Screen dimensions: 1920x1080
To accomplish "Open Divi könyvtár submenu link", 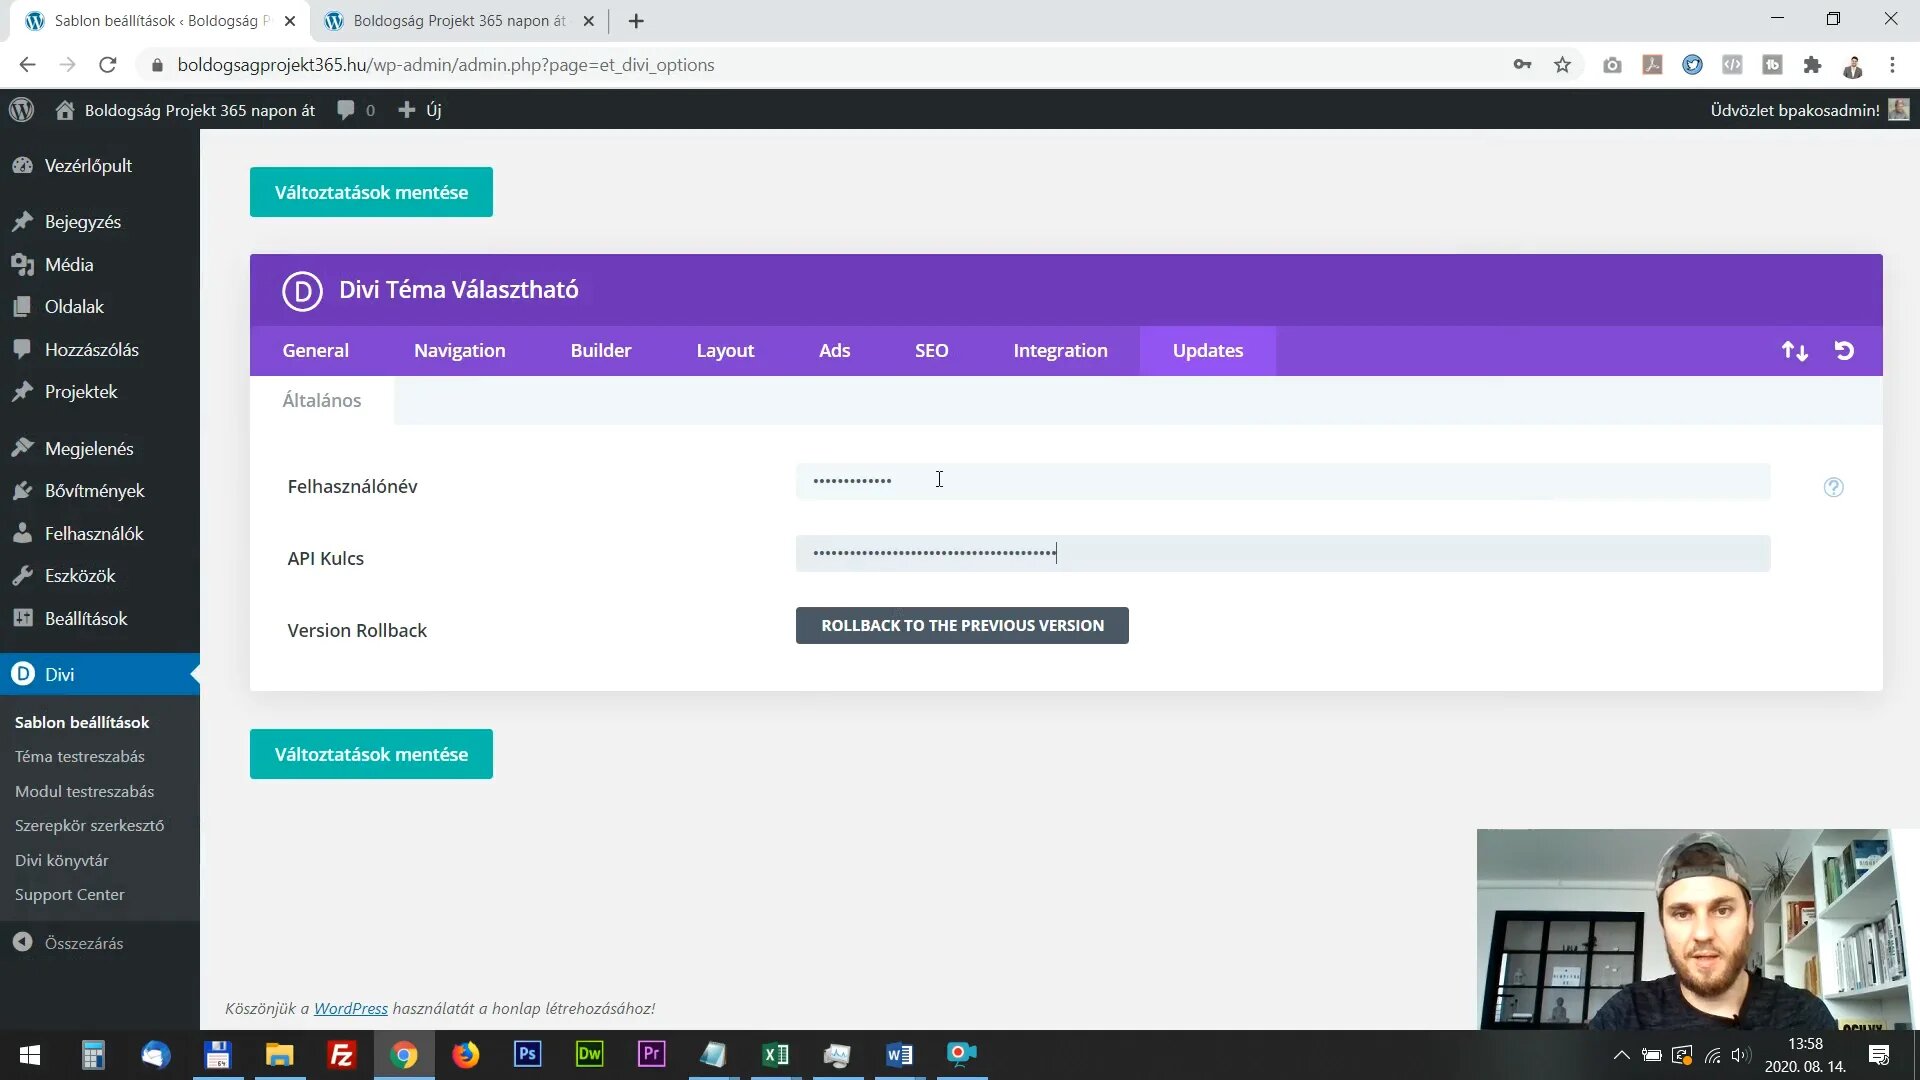I will point(62,861).
